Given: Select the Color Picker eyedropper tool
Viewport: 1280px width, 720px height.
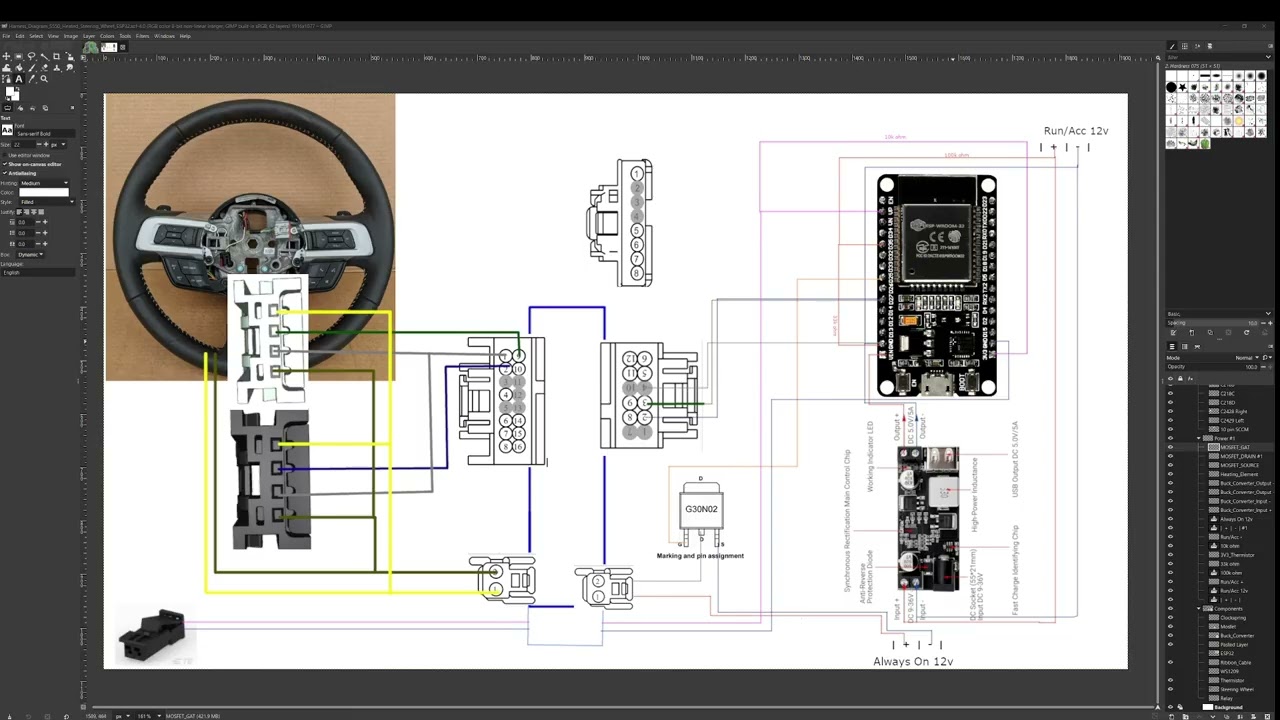Looking at the screenshot, I should click(32, 79).
